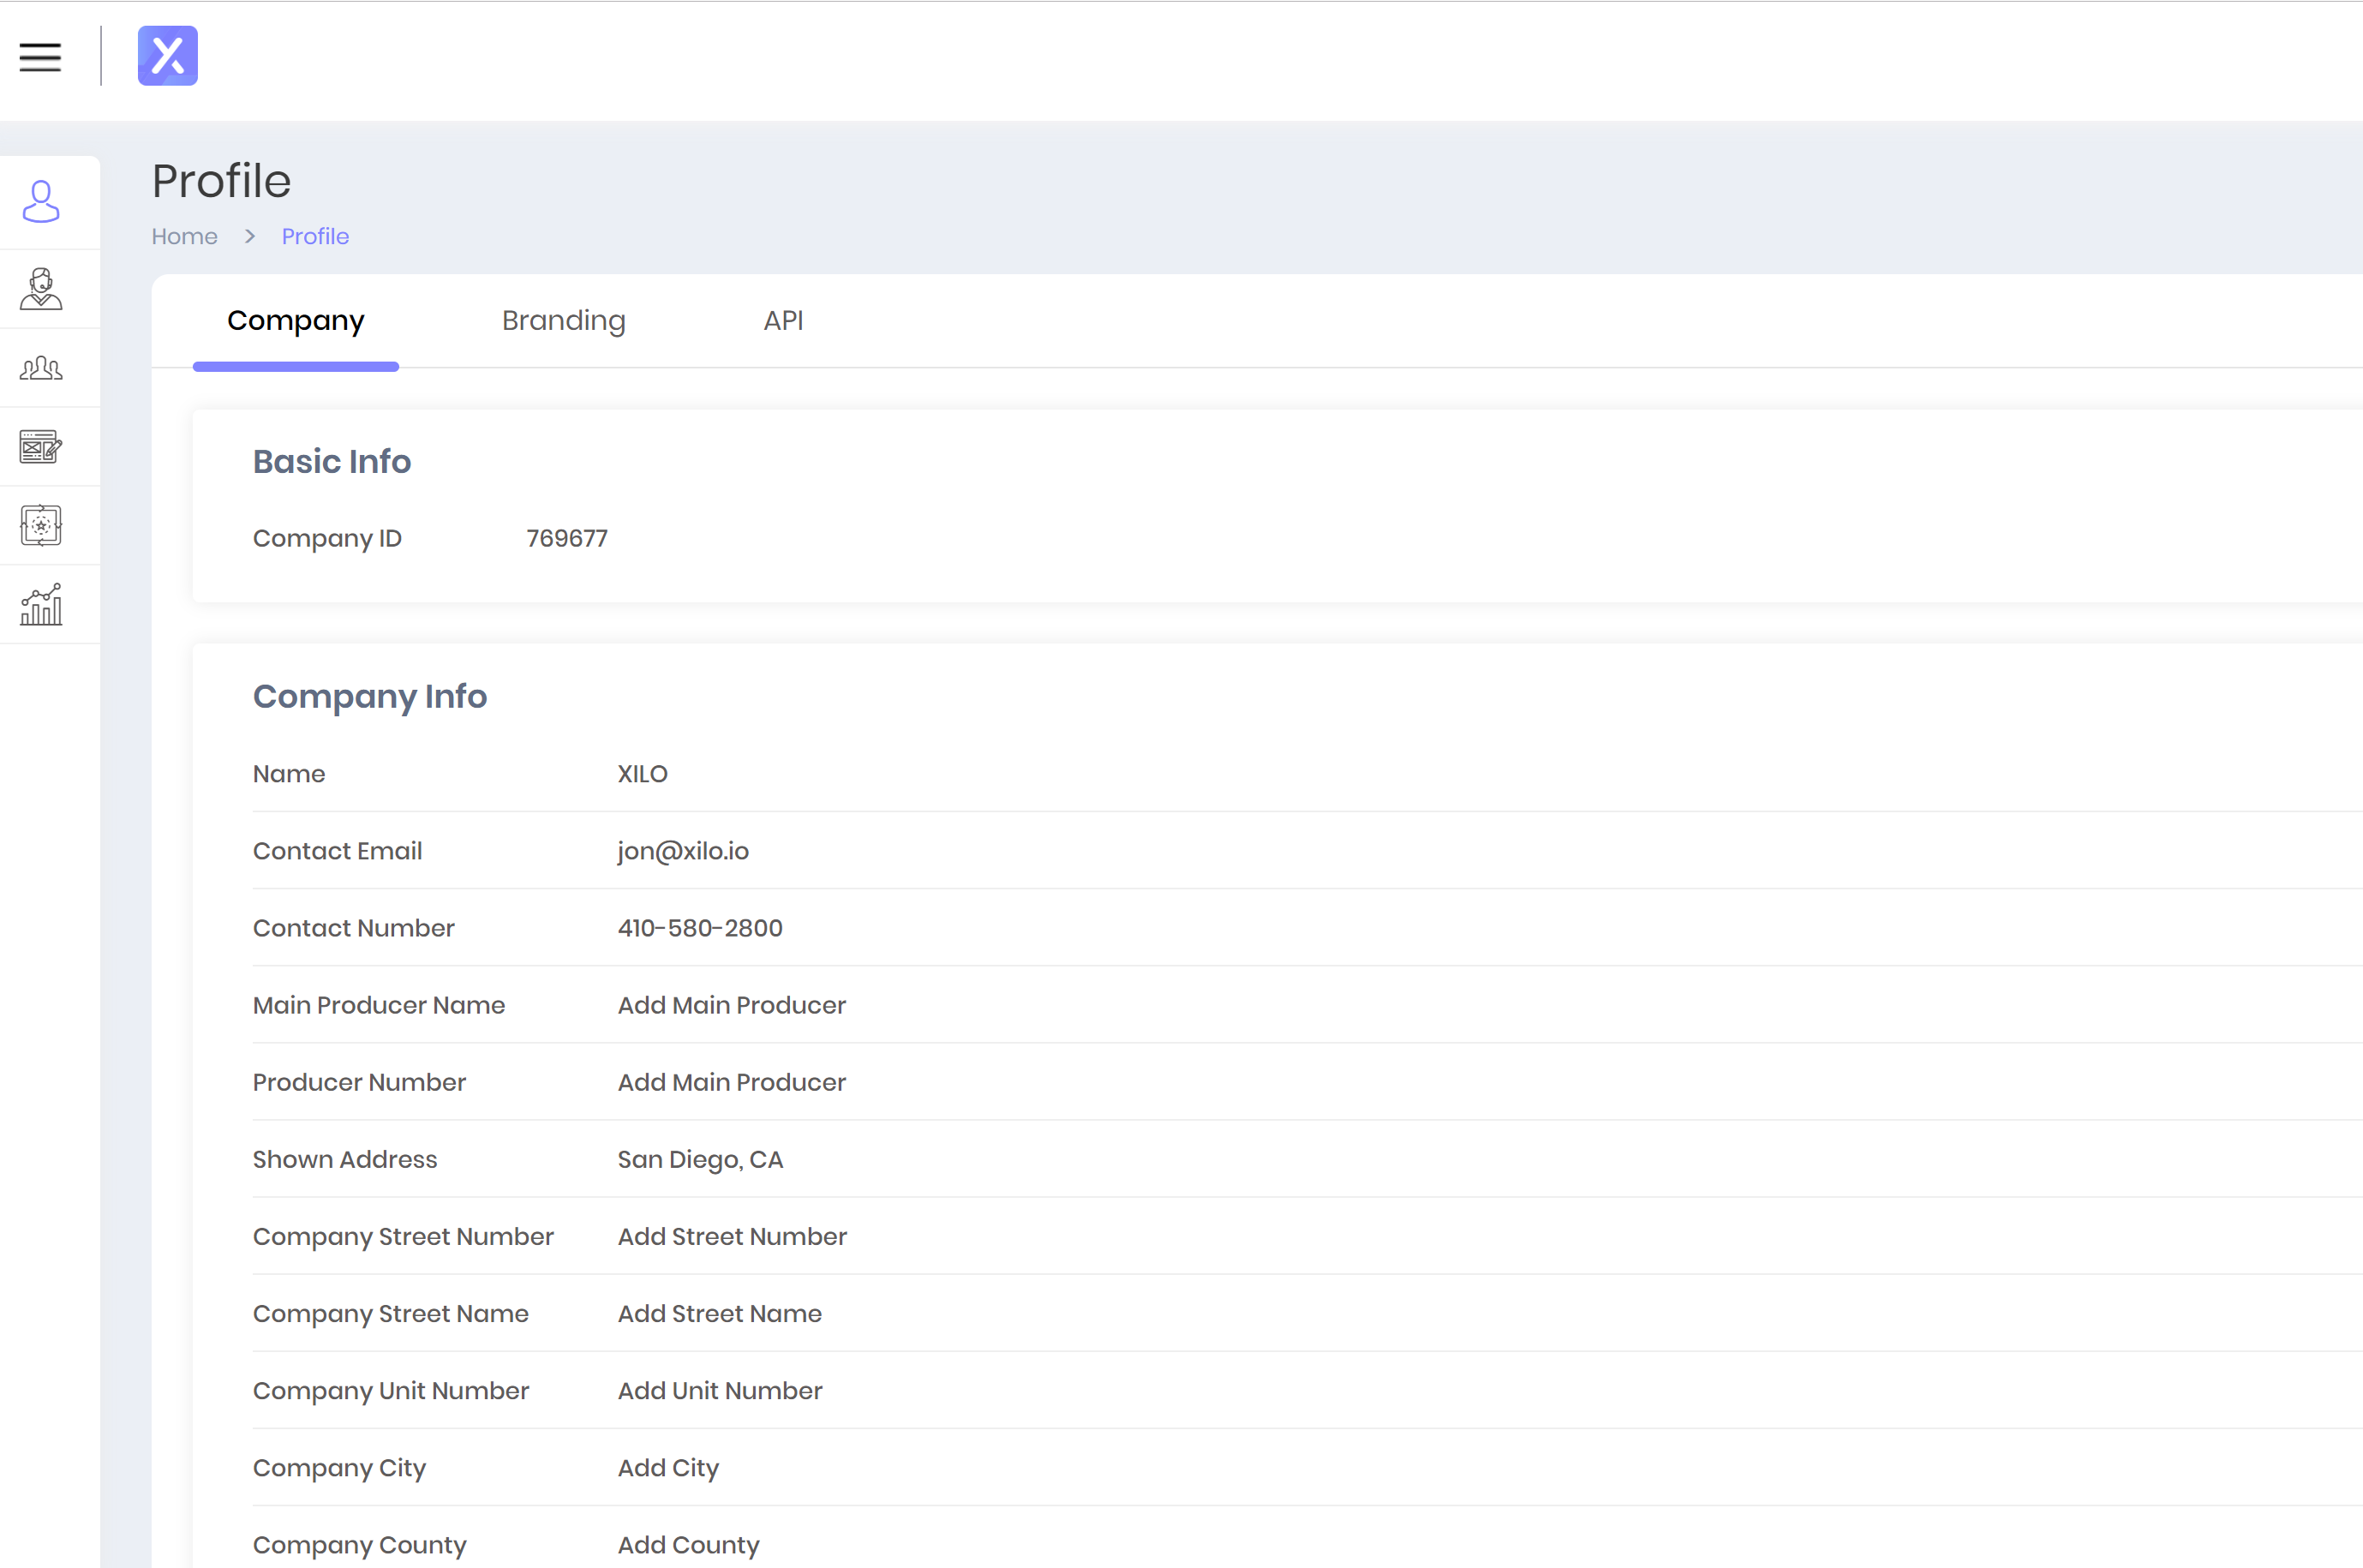Image resolution: width=2363 pixels, height=1568 pixels.
Task: Click Add Street Name field
Action: coord(719,1313)
